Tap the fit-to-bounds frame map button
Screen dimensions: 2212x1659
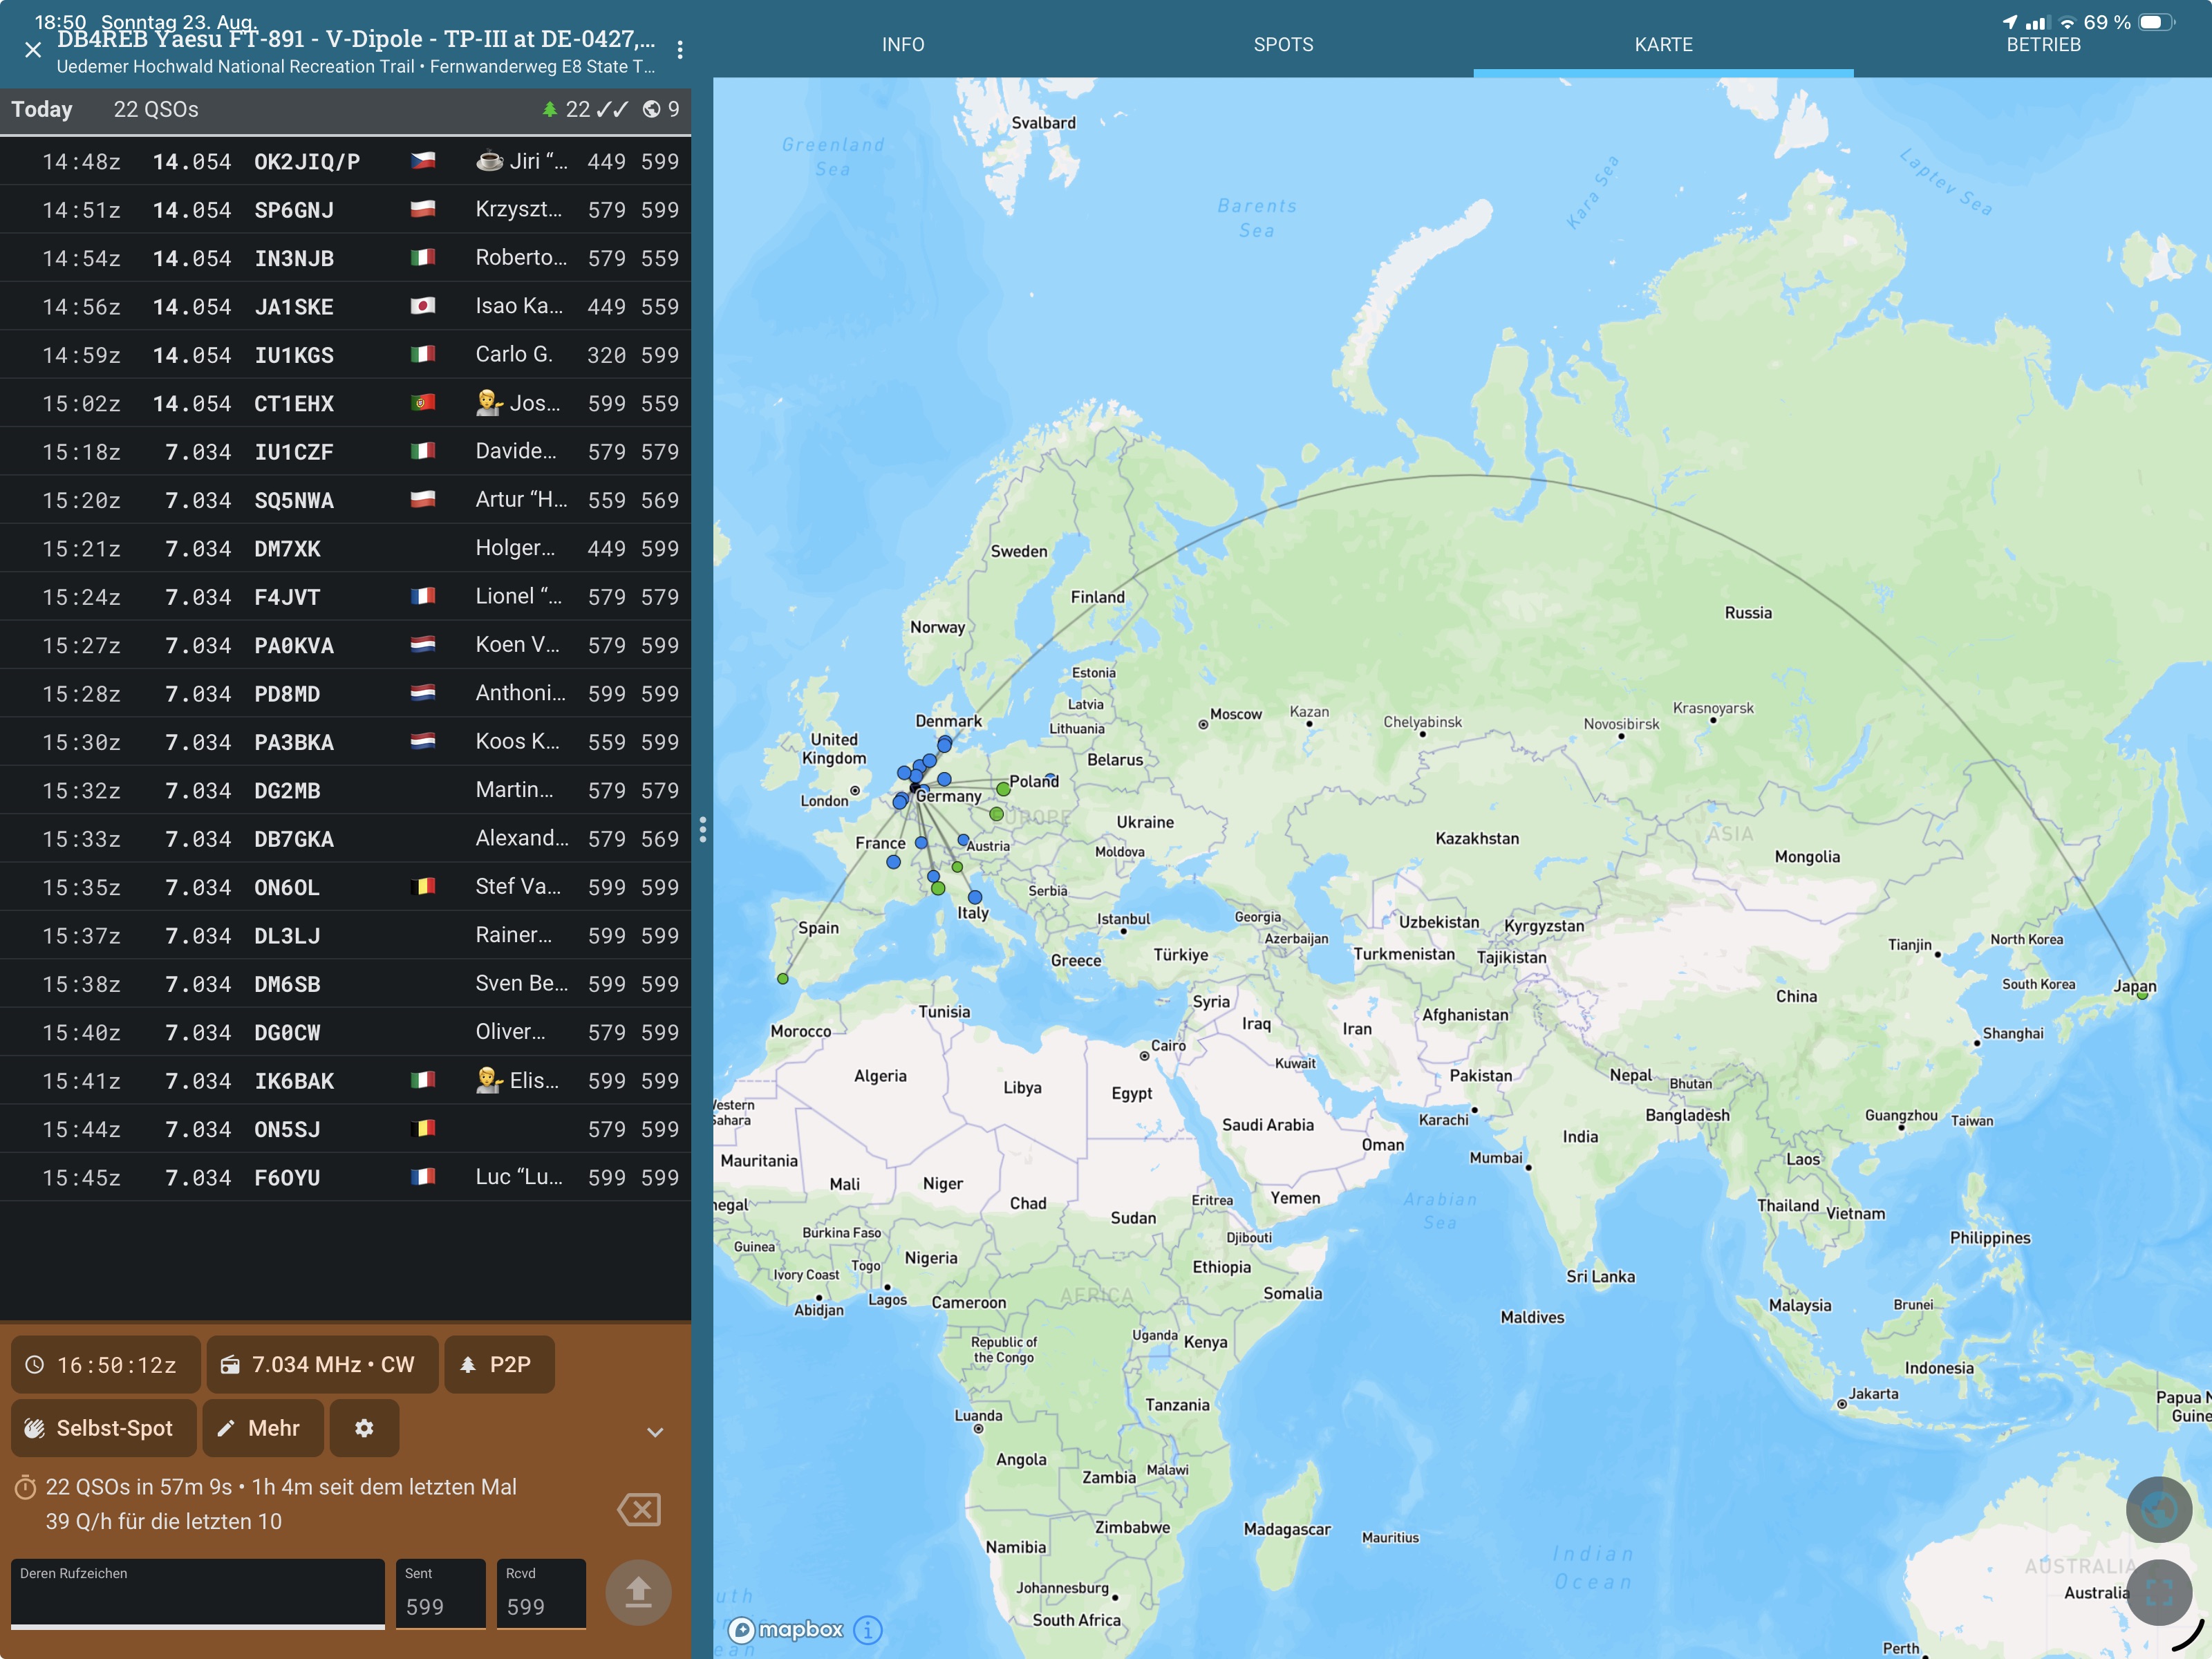click(2159, 1592)
